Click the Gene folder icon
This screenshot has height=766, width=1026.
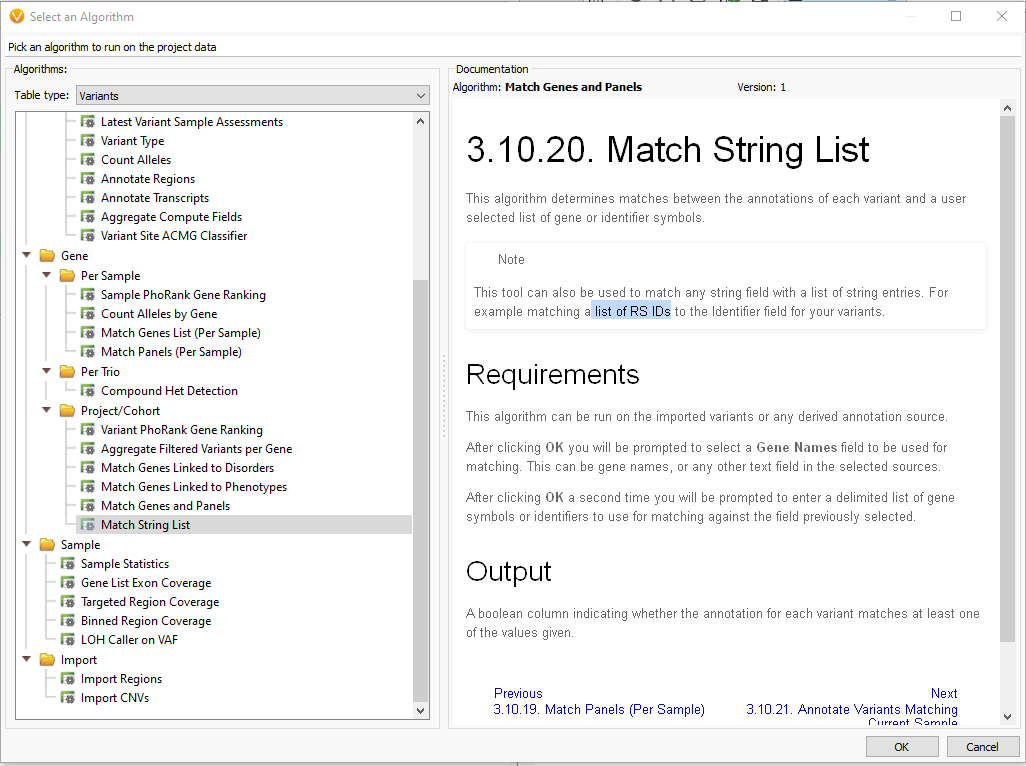(46, 255)
